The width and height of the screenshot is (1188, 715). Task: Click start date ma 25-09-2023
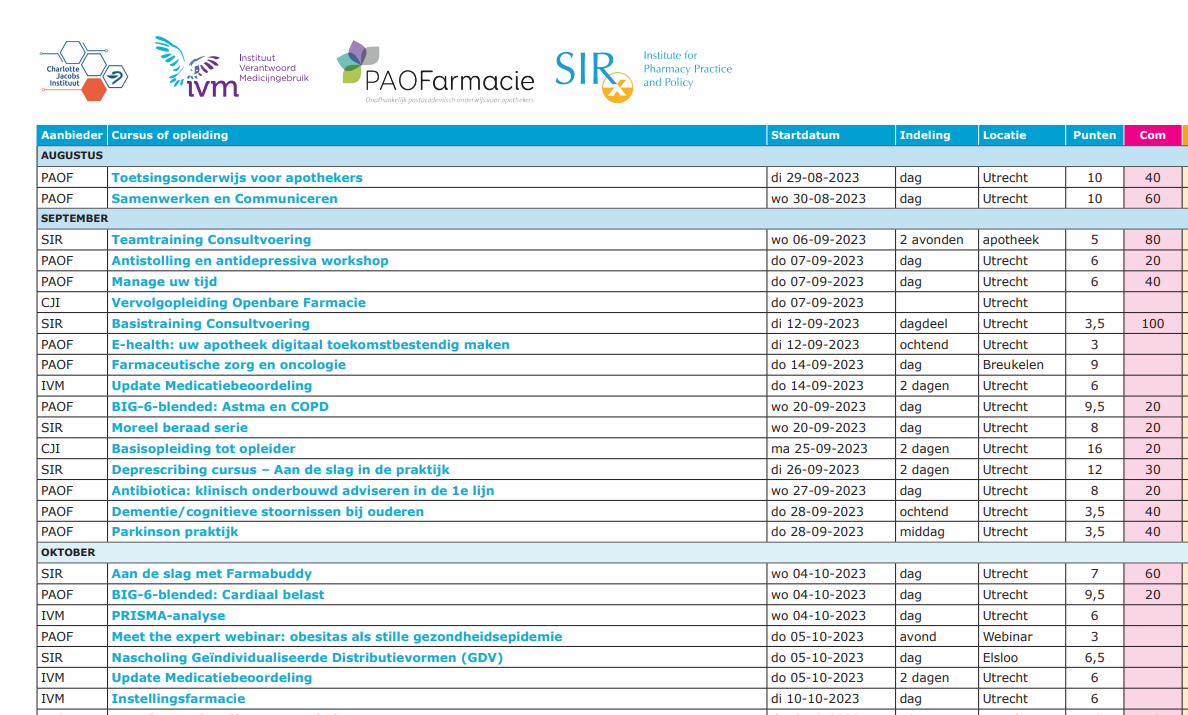[819, 449]
